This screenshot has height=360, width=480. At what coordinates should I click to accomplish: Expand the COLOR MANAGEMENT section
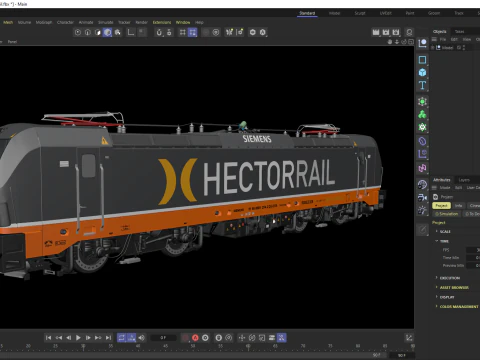(459, 306)
